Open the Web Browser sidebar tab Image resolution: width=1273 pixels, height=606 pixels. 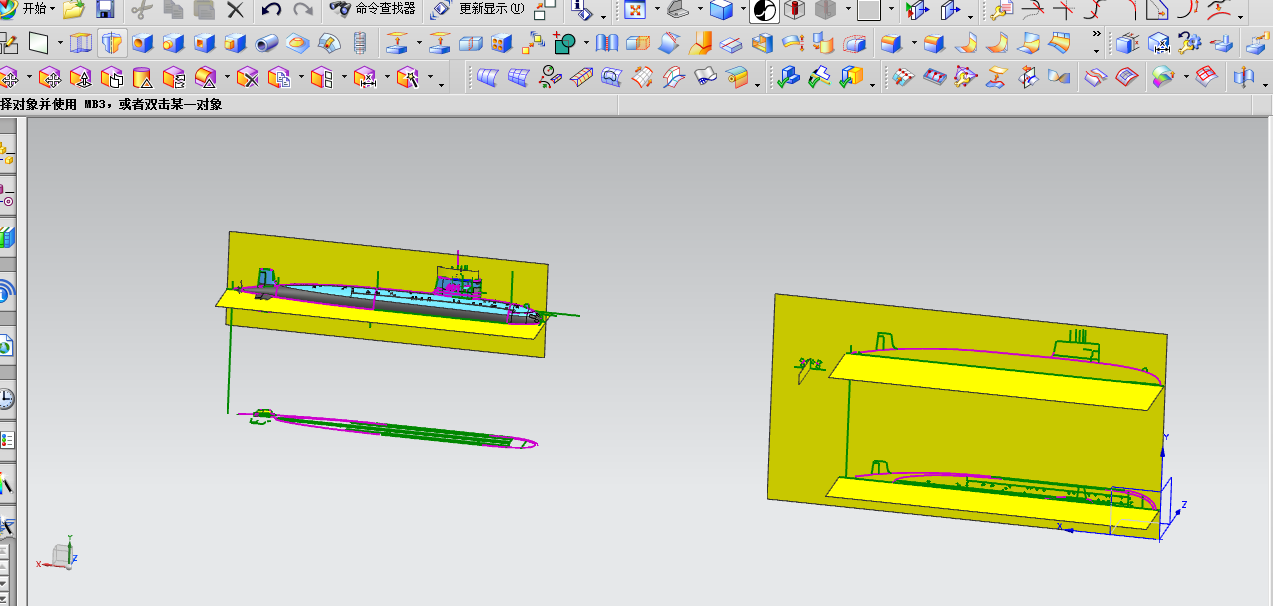click(x=6, y=346)
